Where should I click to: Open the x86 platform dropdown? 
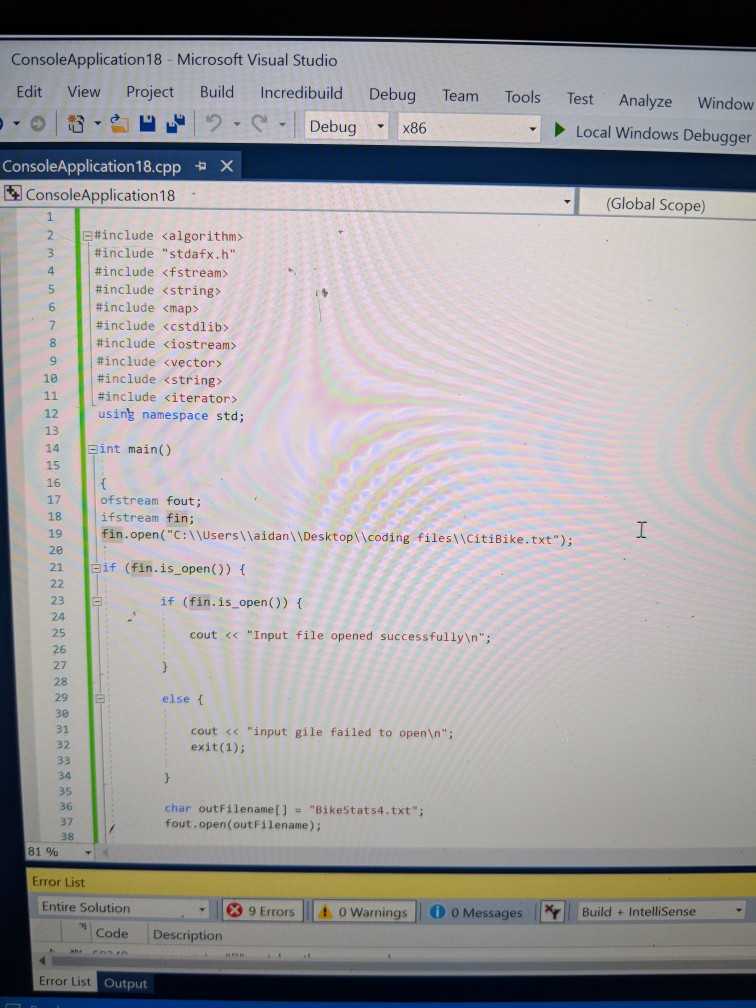[532, 129]
